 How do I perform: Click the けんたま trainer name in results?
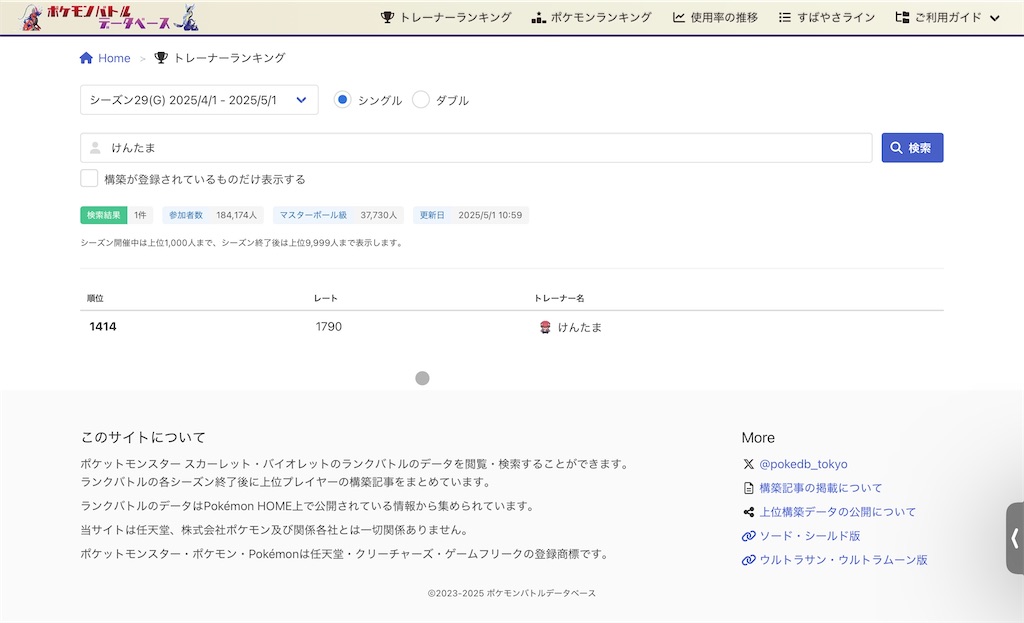(580, 327)
